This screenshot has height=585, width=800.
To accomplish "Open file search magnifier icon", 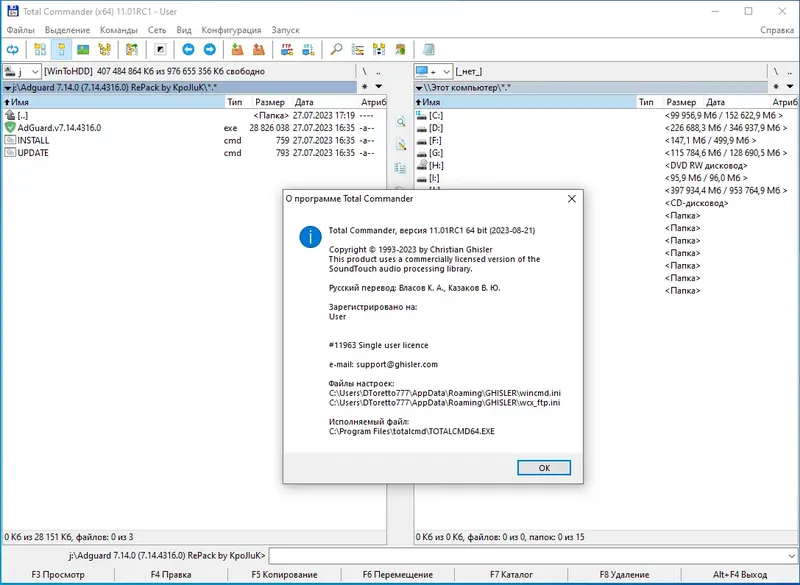I will (336, 49).
